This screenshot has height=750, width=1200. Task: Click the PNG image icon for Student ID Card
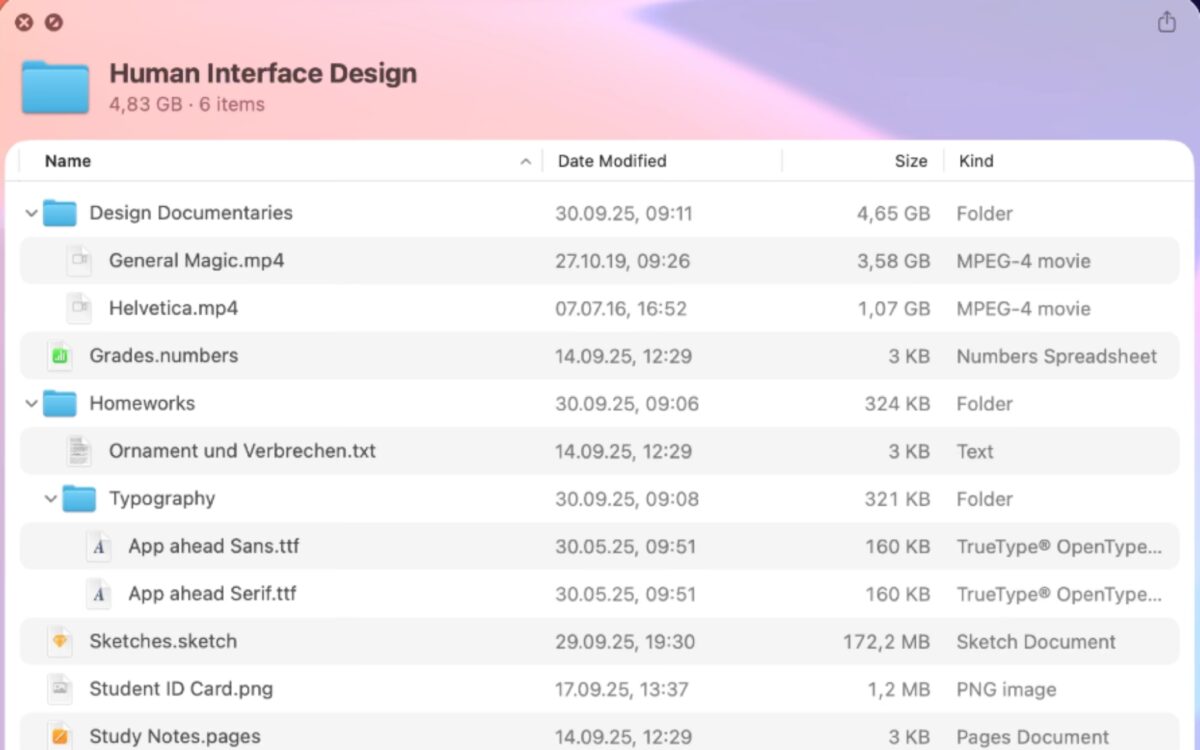60,688
